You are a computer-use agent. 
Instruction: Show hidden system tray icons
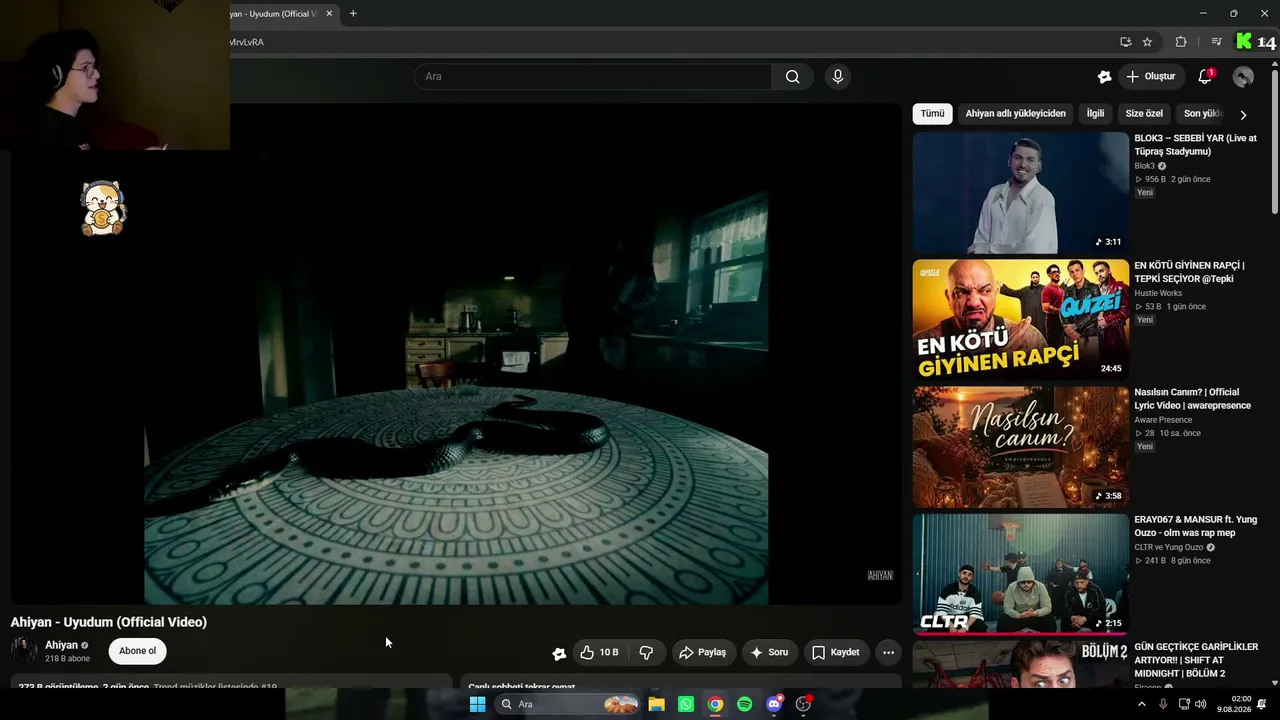click(x=1142, y=704)
